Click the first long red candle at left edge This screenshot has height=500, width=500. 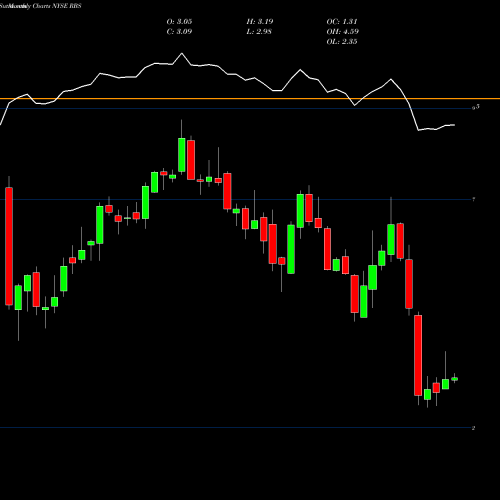pos(9,246)
